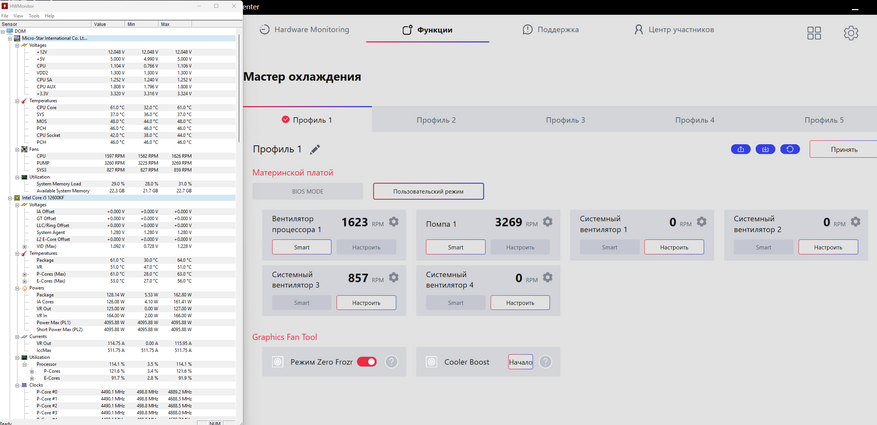Collapse the Processor utilization node
Screen dimensions: 877x425
pos(25,364)
